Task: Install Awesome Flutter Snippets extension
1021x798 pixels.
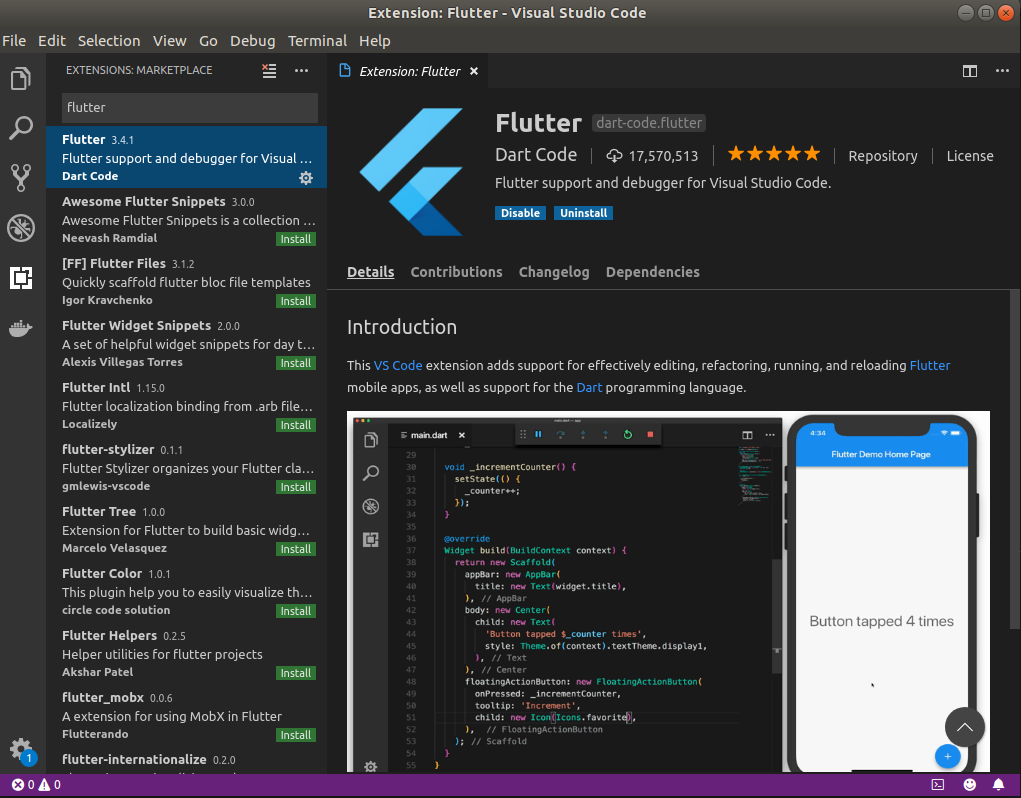Action: click(296, 239)
